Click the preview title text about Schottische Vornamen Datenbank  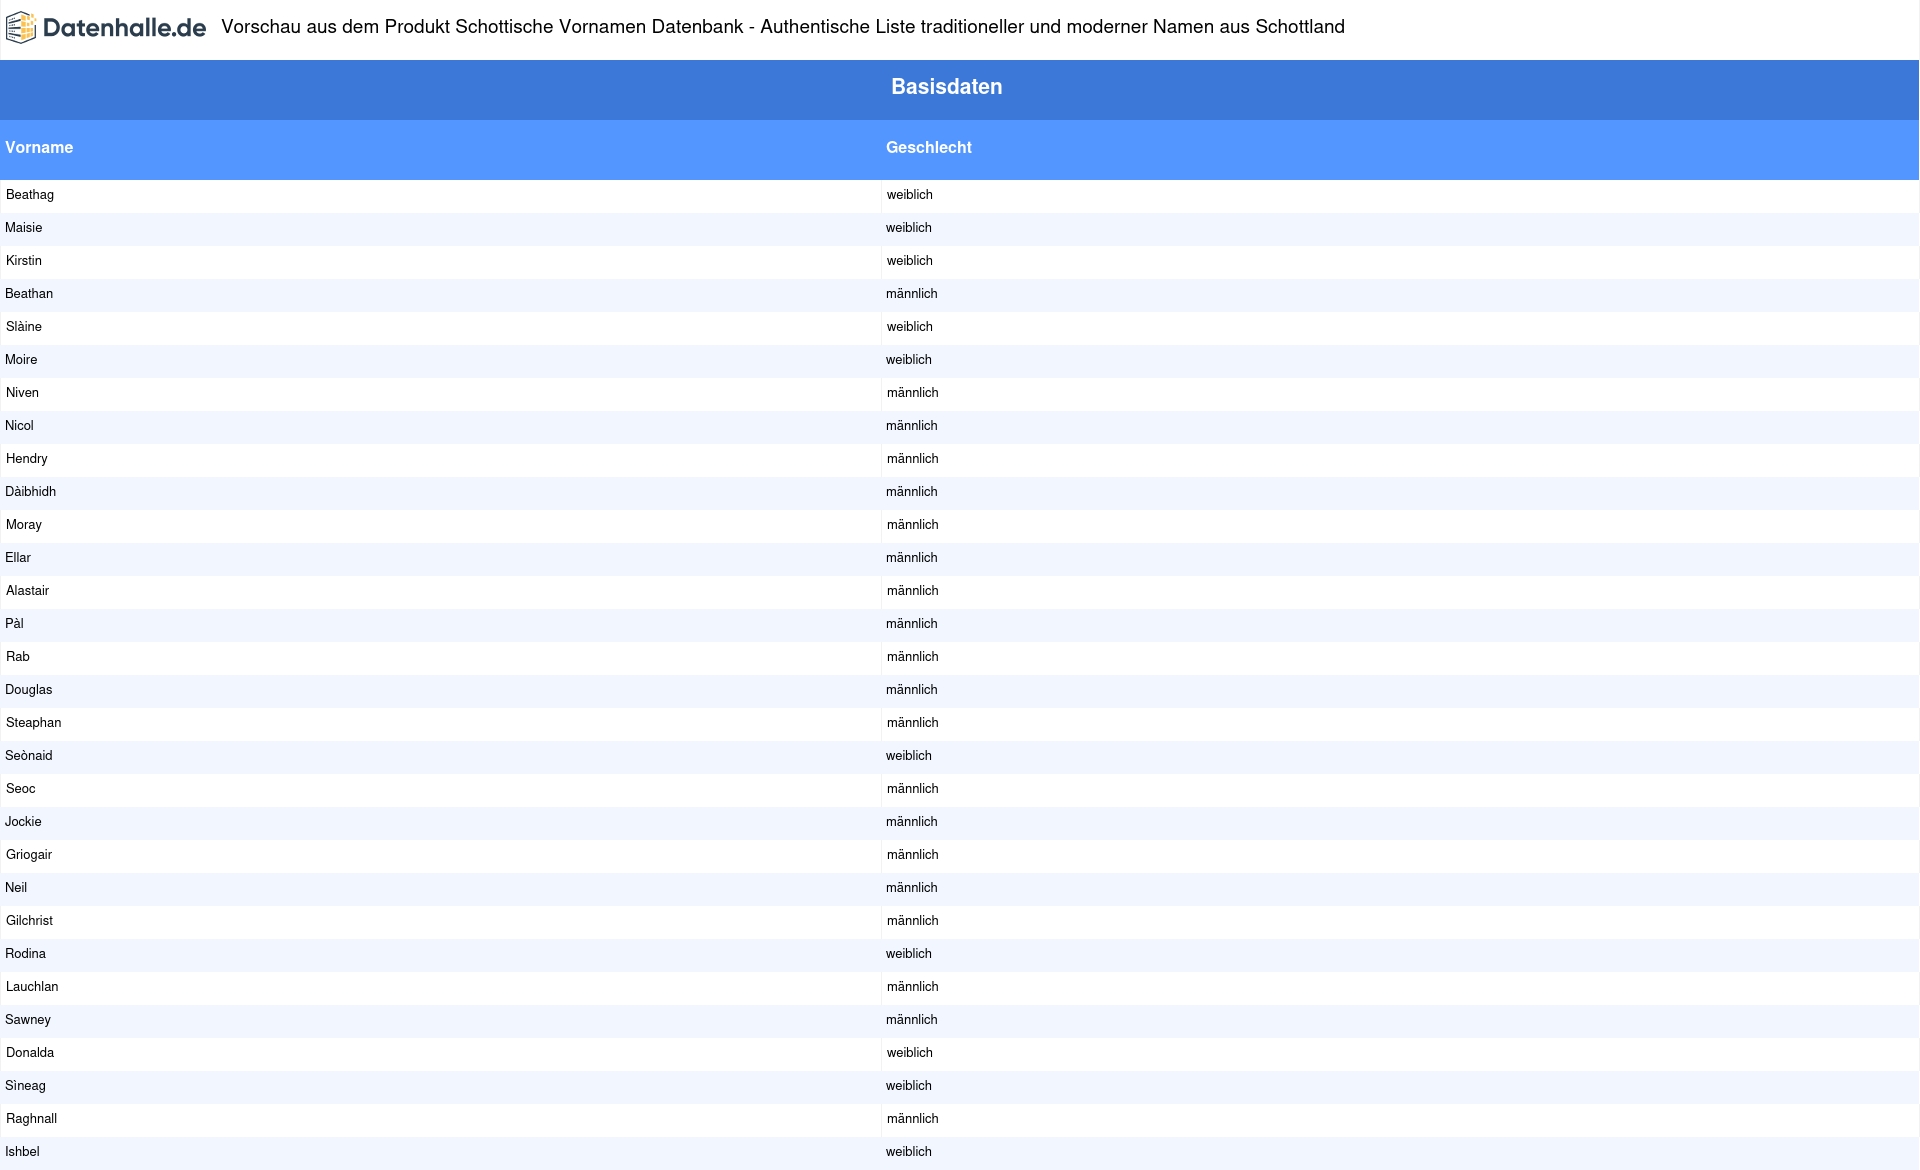[x=783, y=27]
